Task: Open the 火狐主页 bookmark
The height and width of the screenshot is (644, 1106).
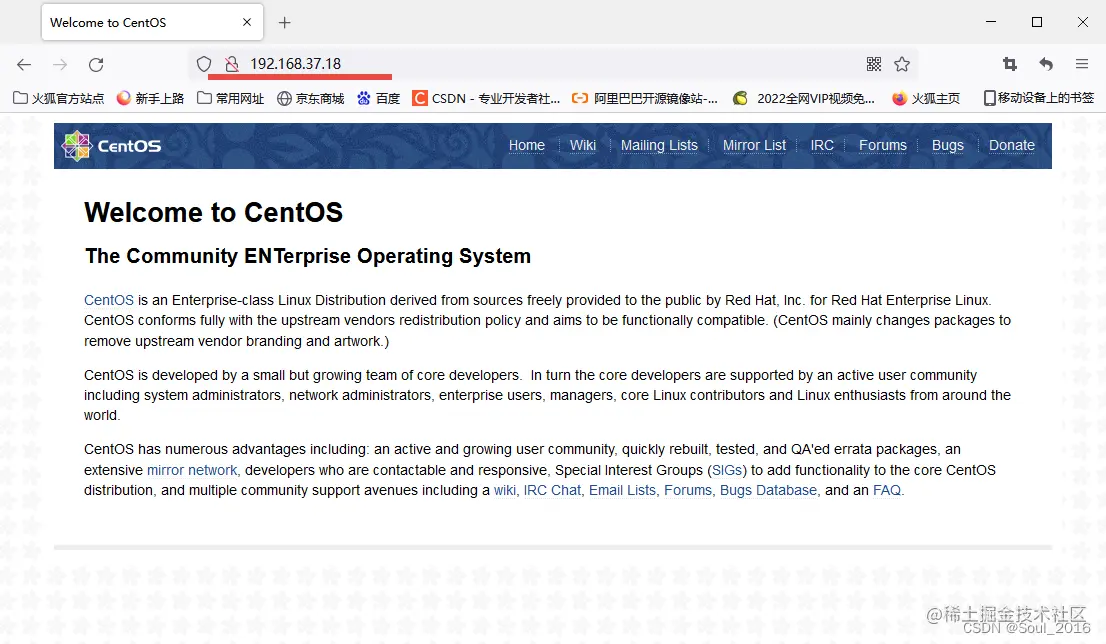Action: point(926,98)
